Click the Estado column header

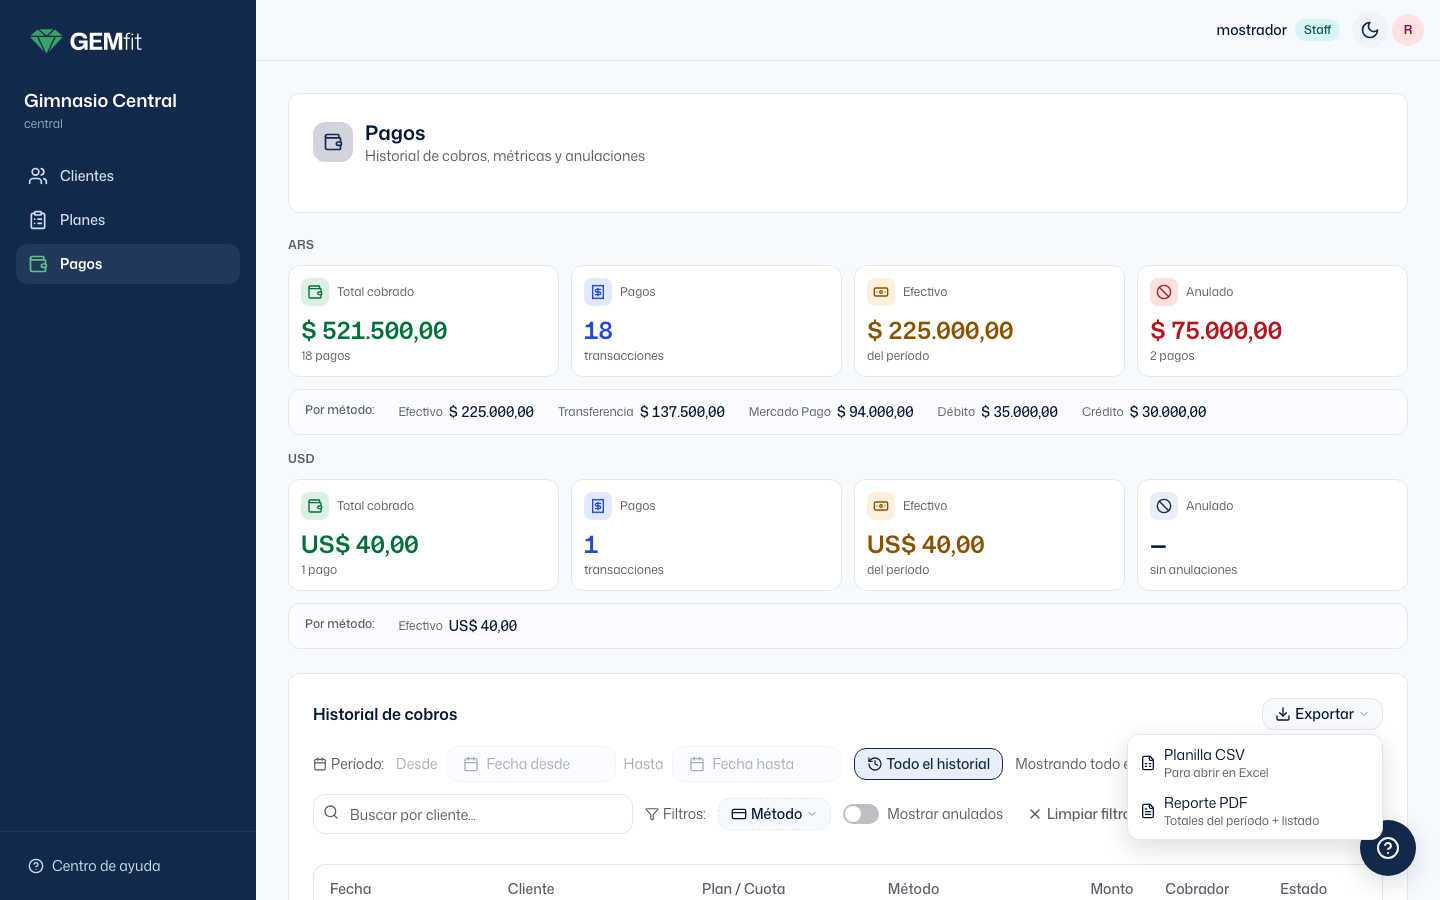point(1303,889)
